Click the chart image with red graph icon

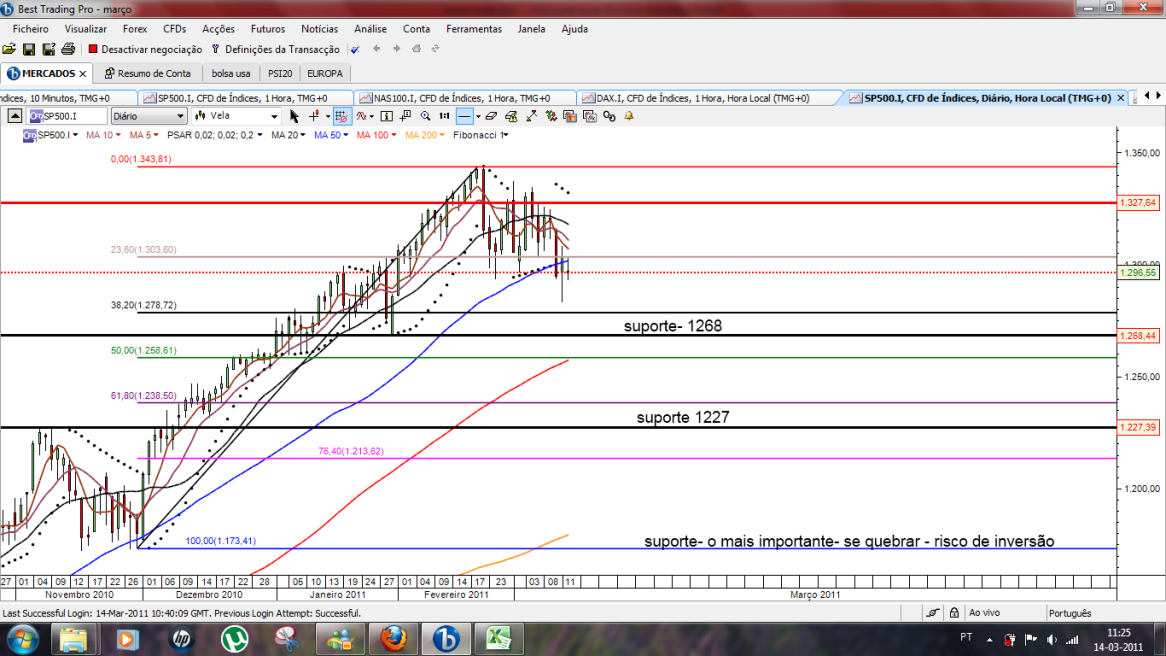(590, 116)
